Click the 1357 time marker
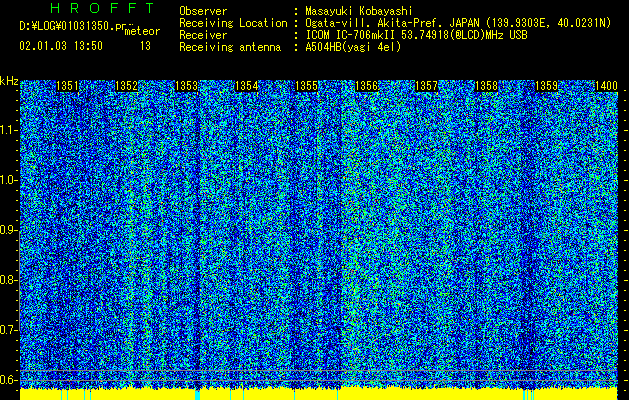The image size is (629, 400). tap(426, 86)
